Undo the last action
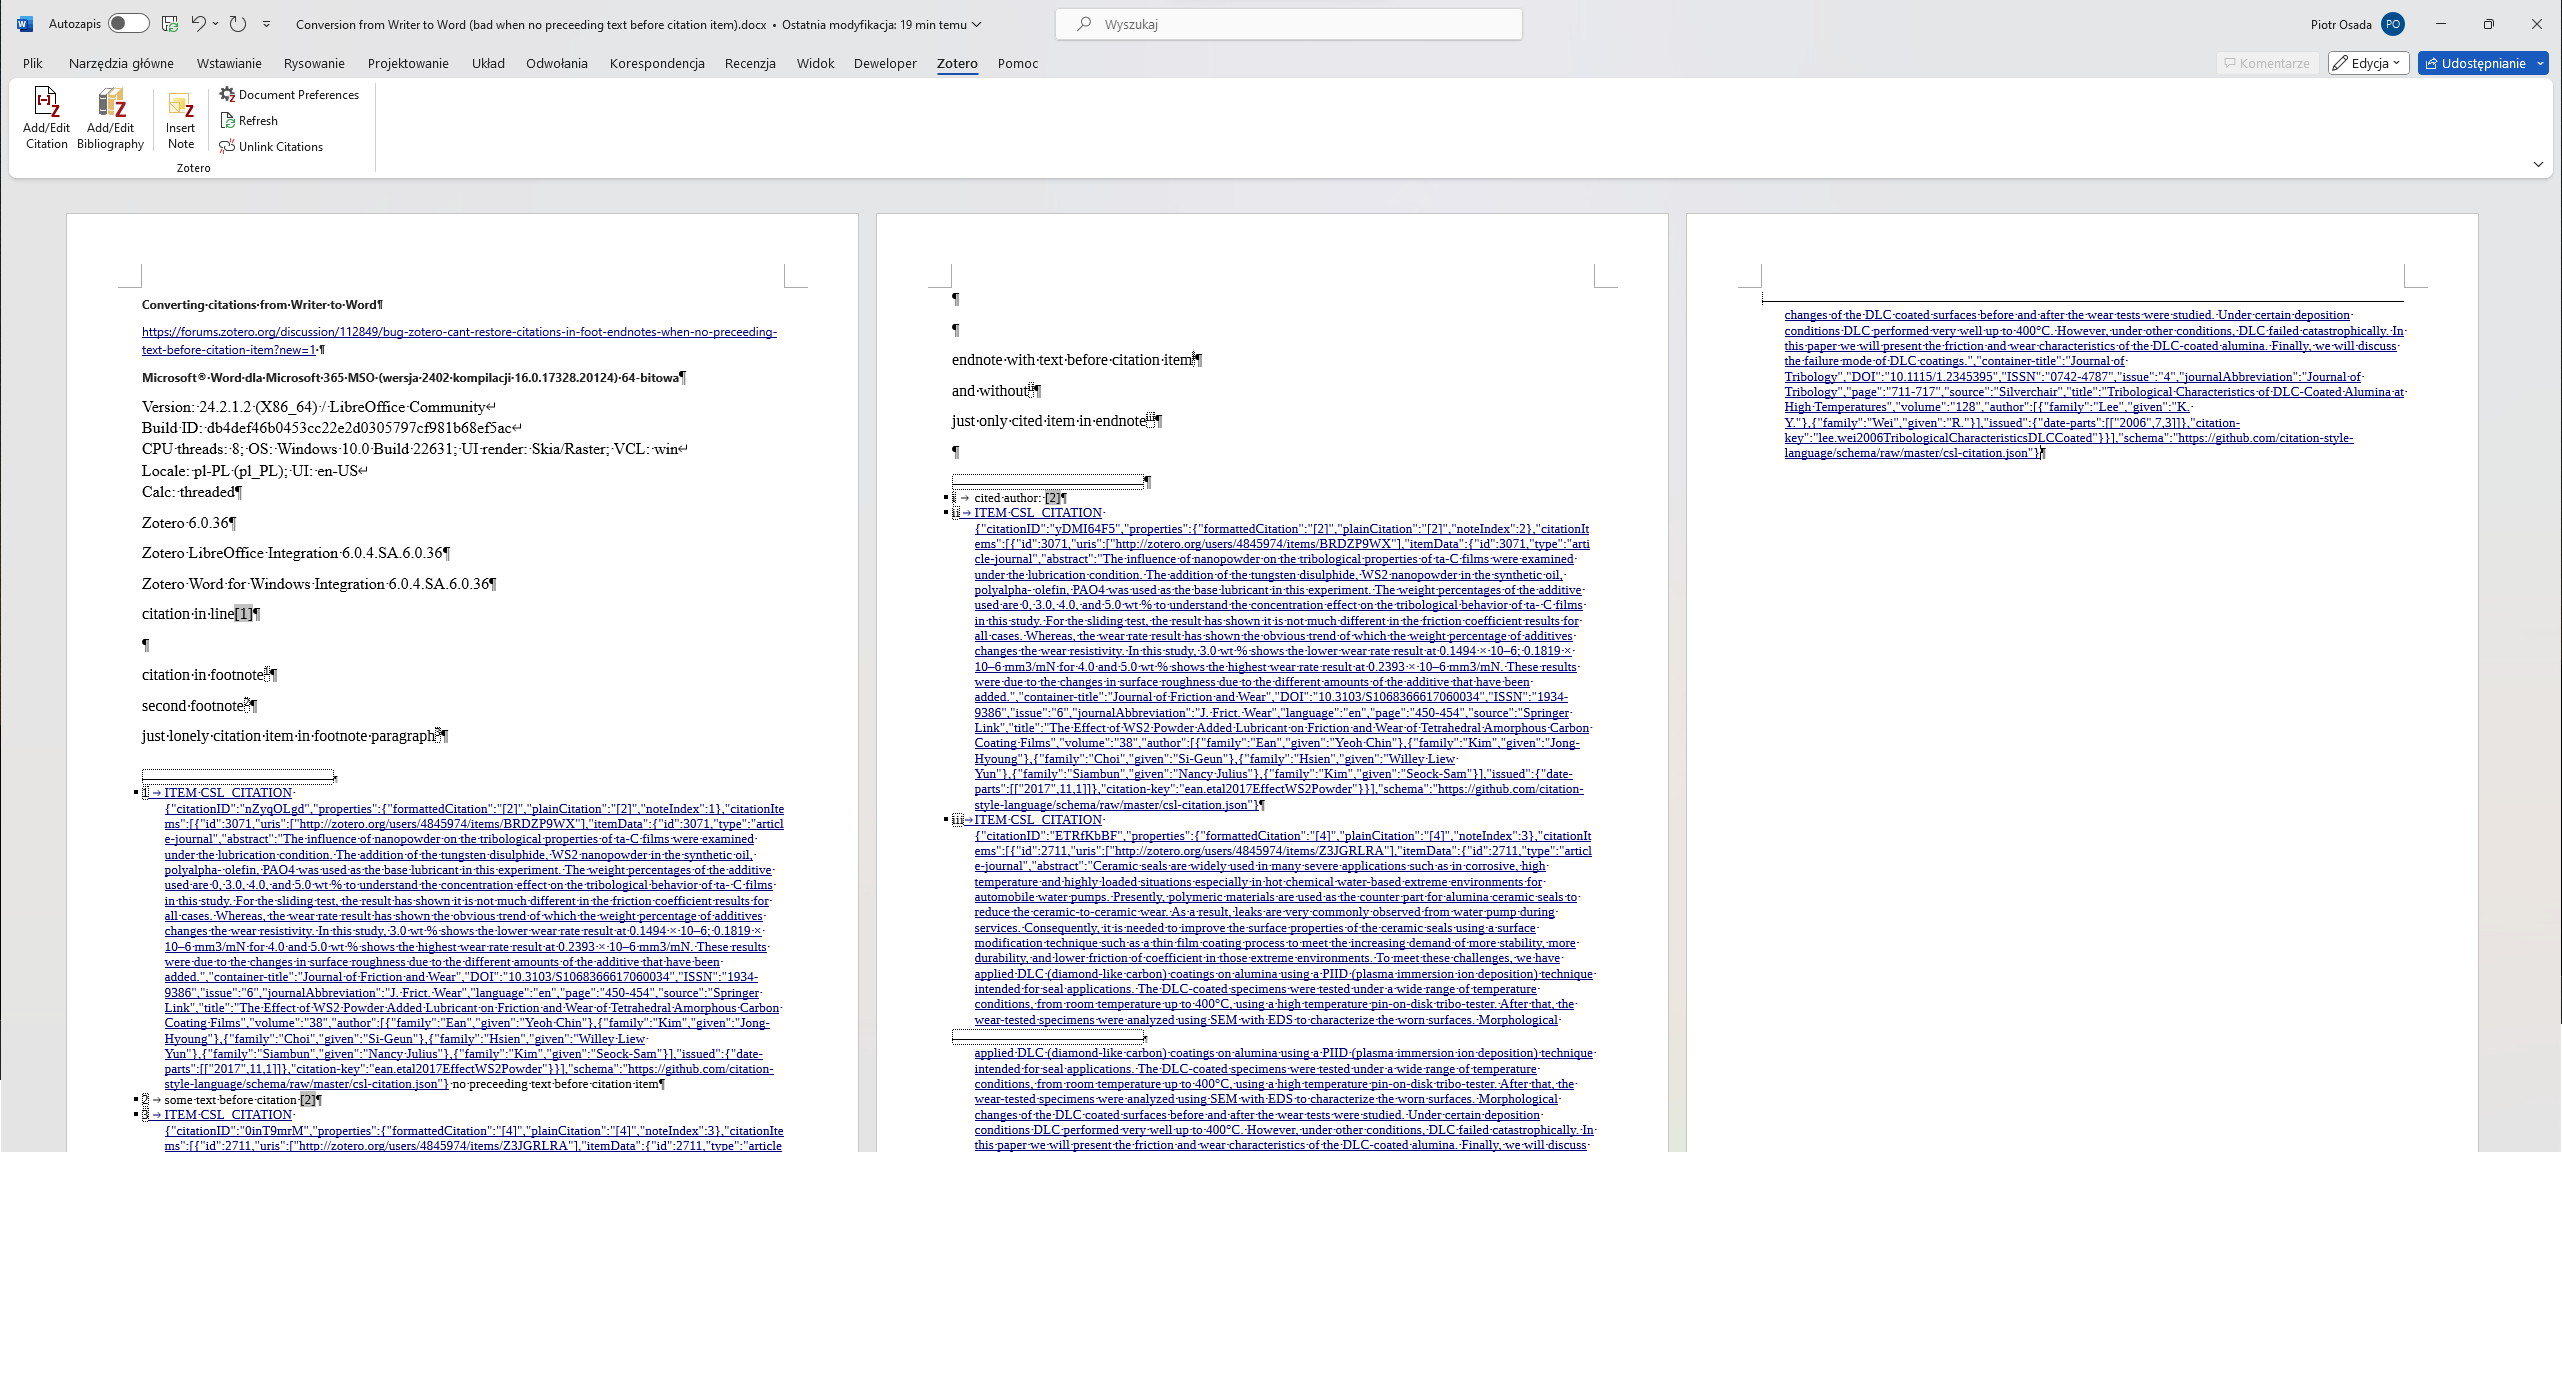 198,24
